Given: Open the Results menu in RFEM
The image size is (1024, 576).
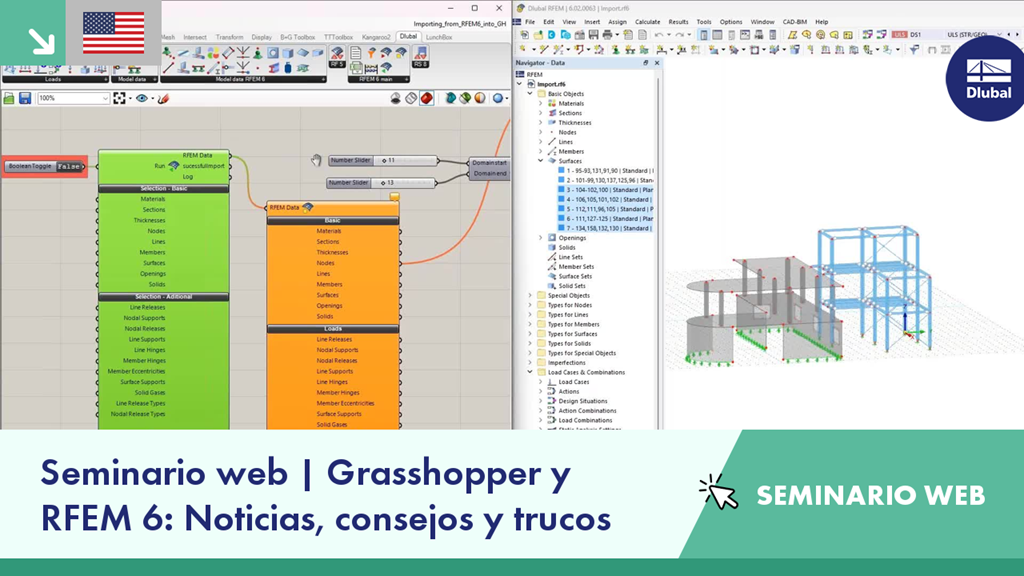Looking at the screenshot, I should [678, 22].
